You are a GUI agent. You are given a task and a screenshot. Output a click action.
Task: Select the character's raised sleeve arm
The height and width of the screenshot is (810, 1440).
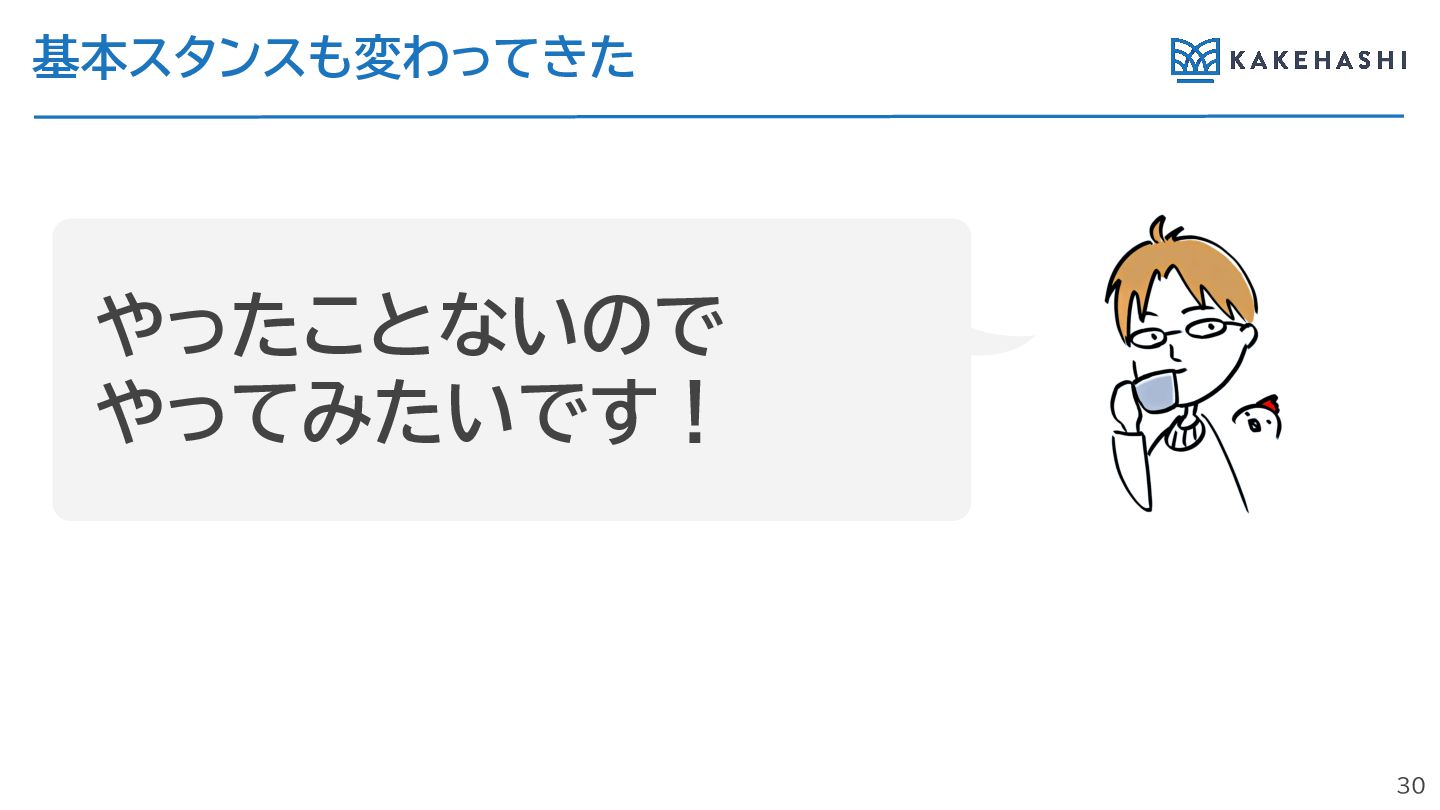point(1132,468)
